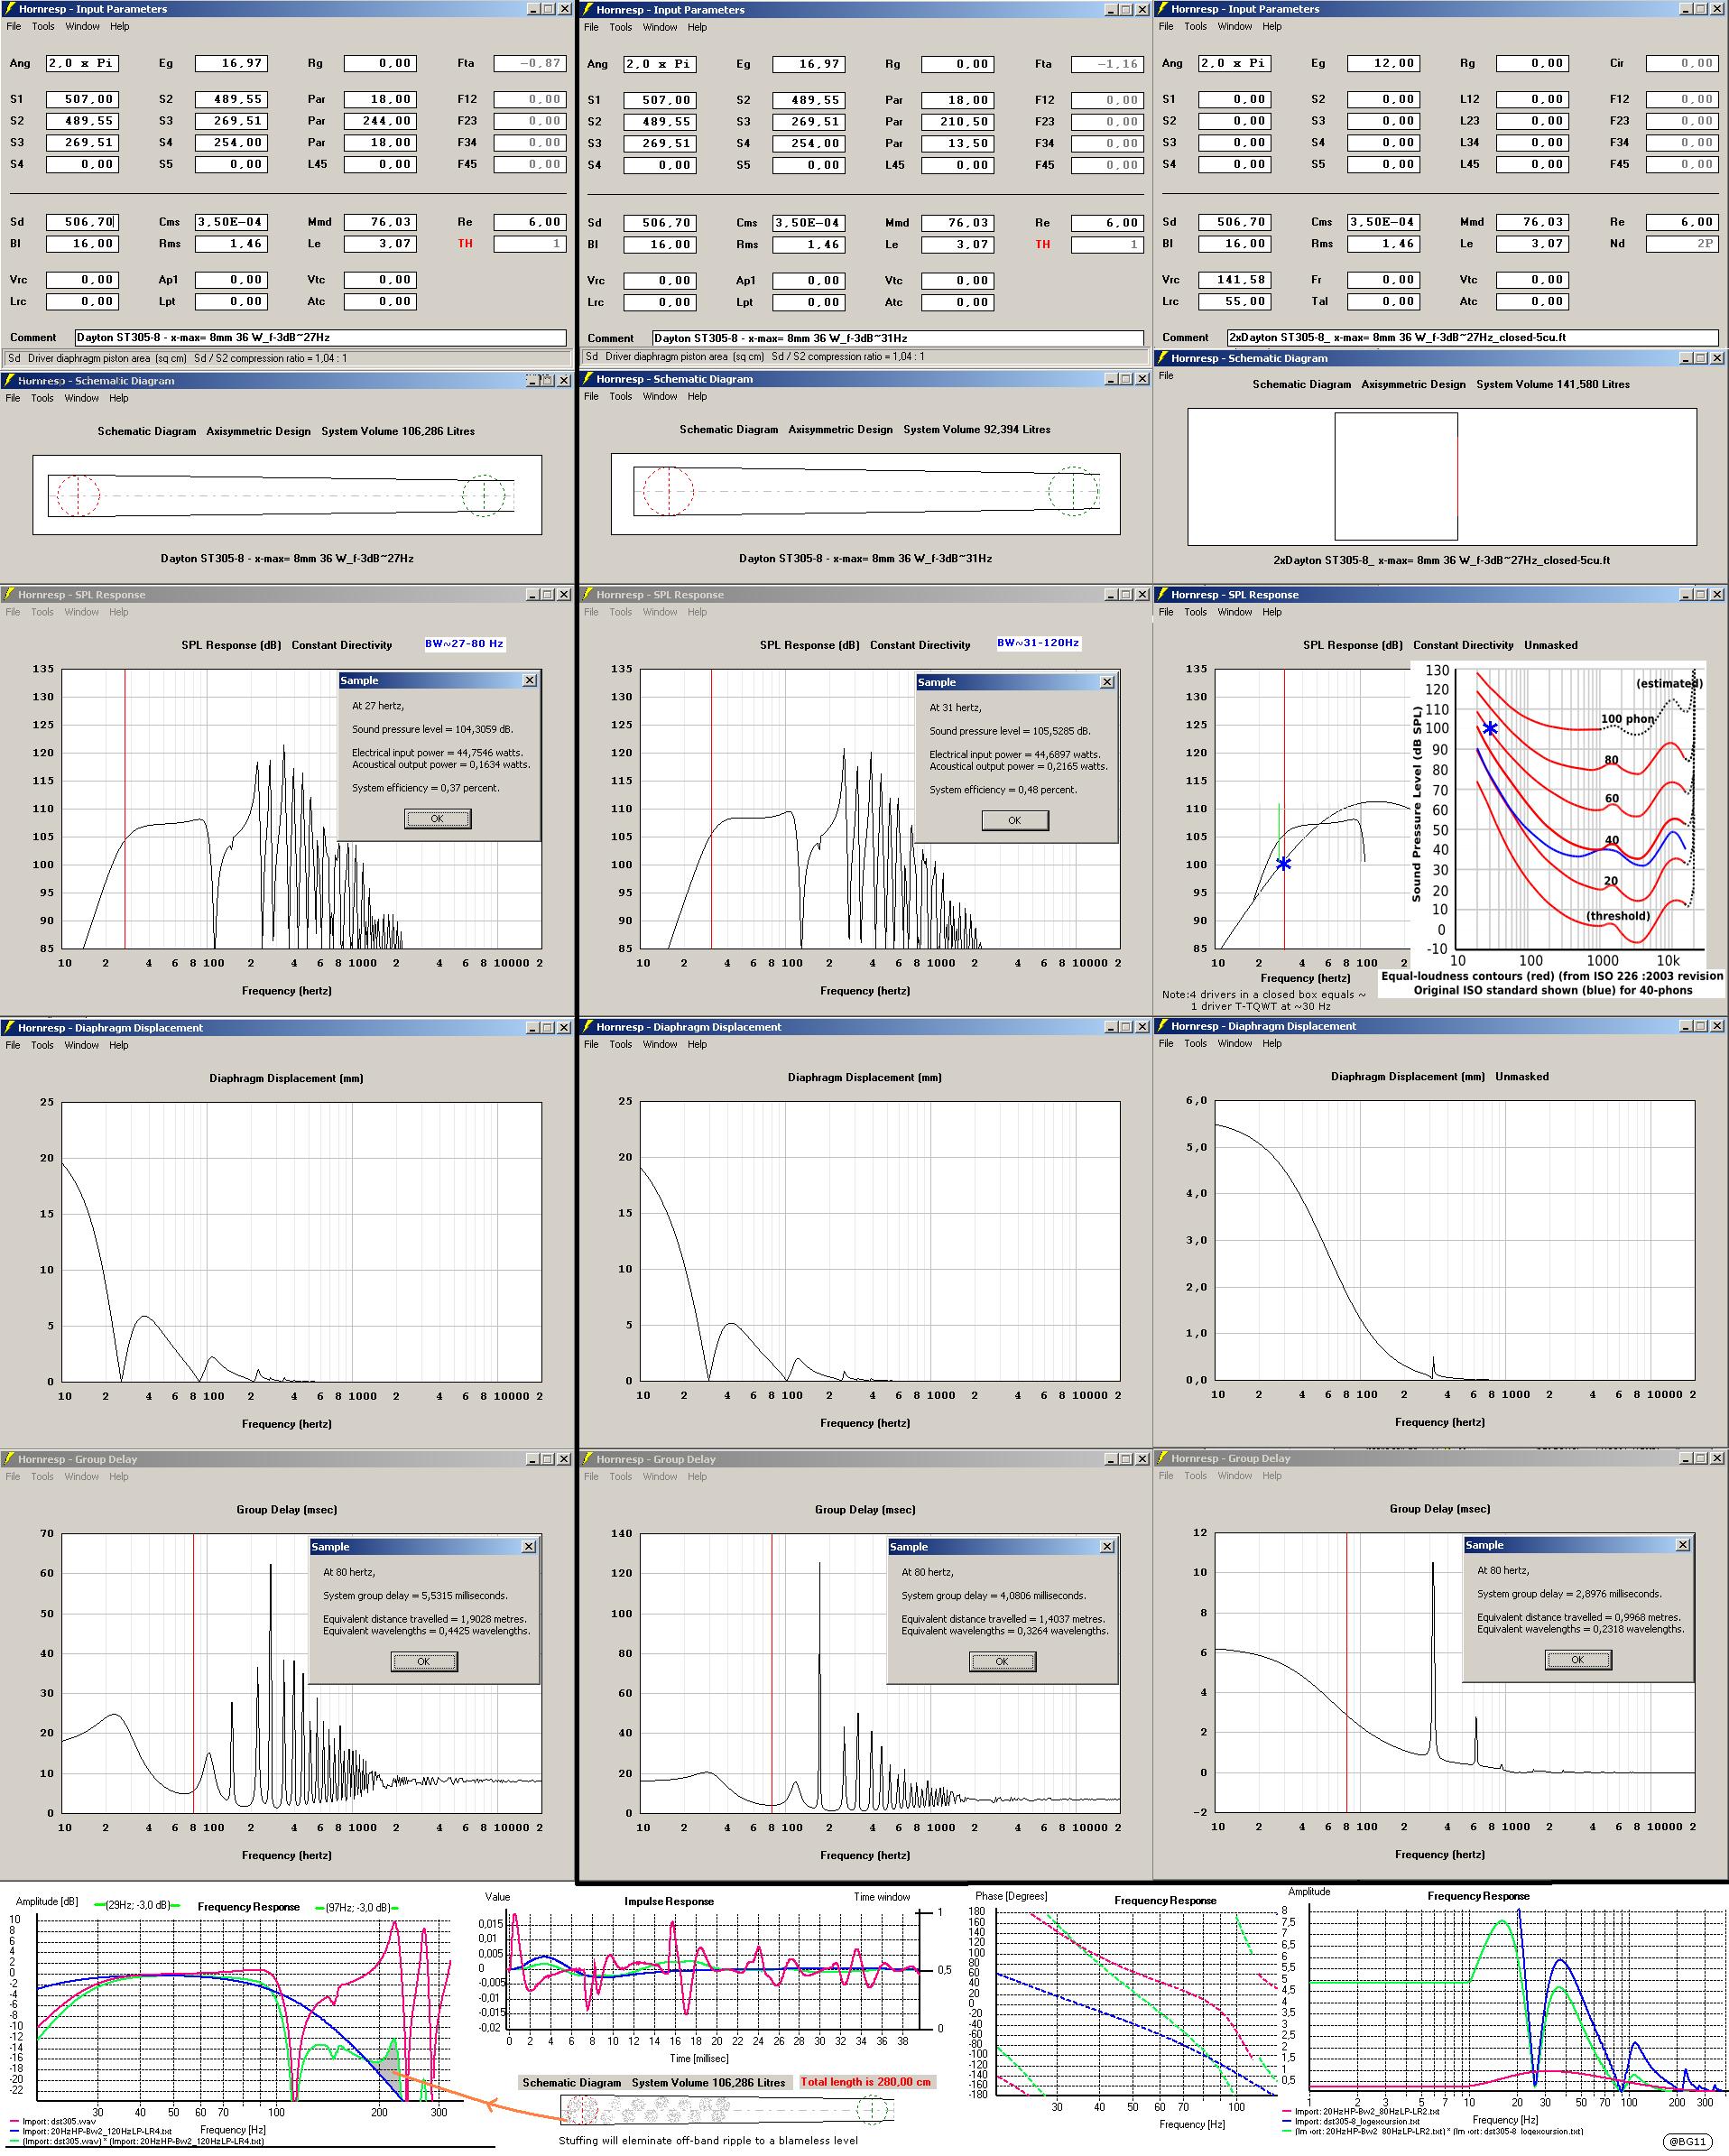Click the blue BW~27-80 Hz label
This screenshot has width=1729, height=2156.
[464, 644]
